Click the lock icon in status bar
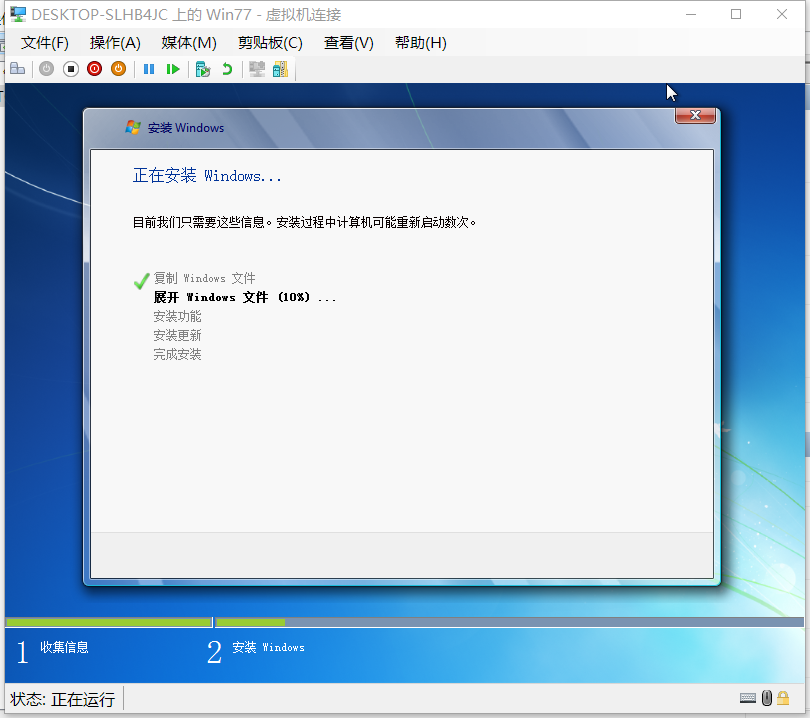810x718 pixels. coord(783,698)
